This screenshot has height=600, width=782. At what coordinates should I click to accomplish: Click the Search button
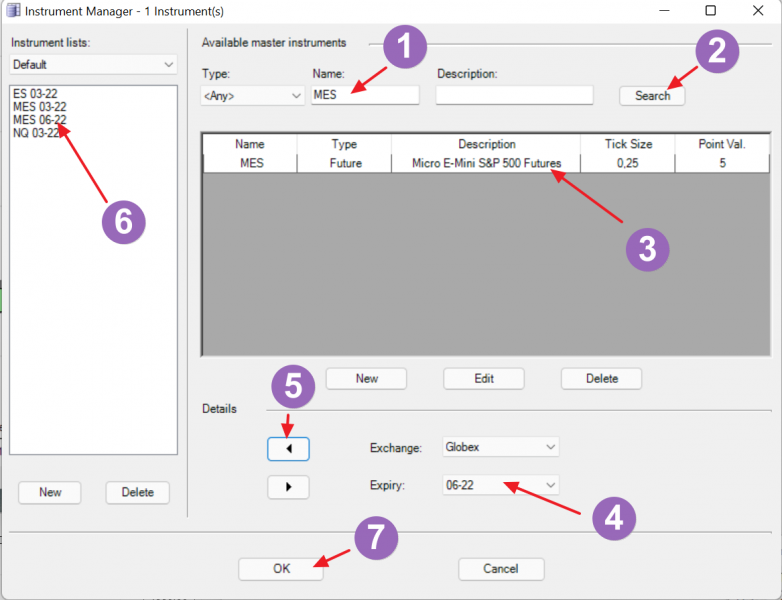pyautogui.click(x=652, y=96)
